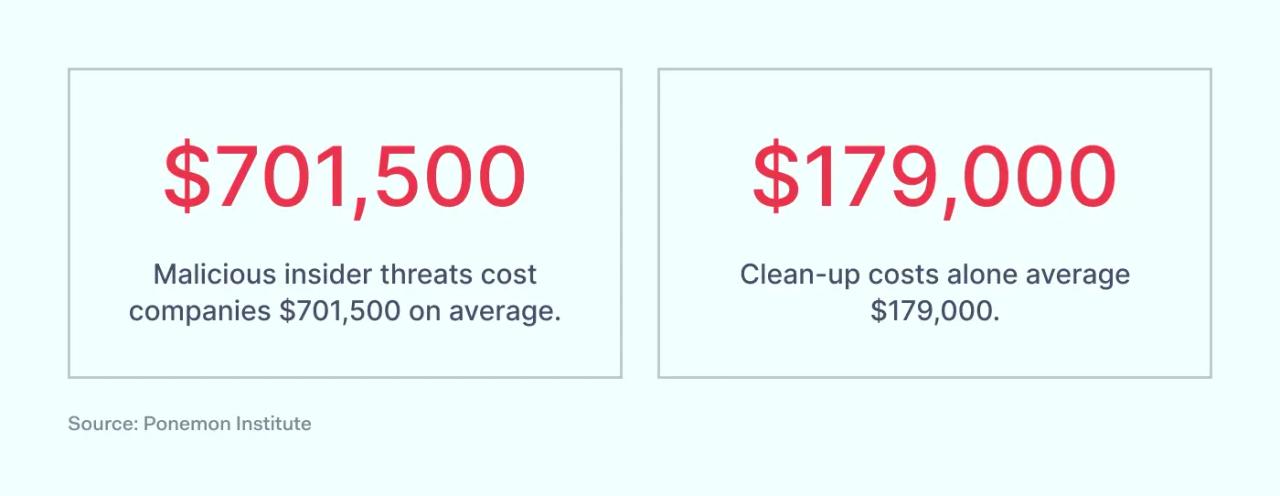
Task: Click "Ponemon Institute" in the source caption
Action: [x=227, y=424]
